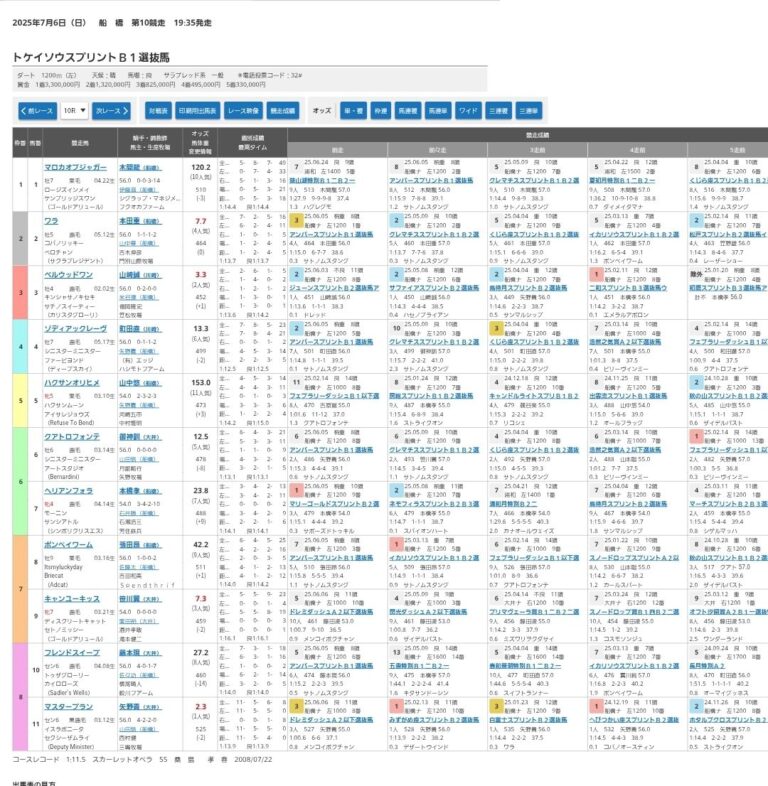Select the オッズ odds tab
This screenshot has width=768, height=786.
[x=322, y=111]
